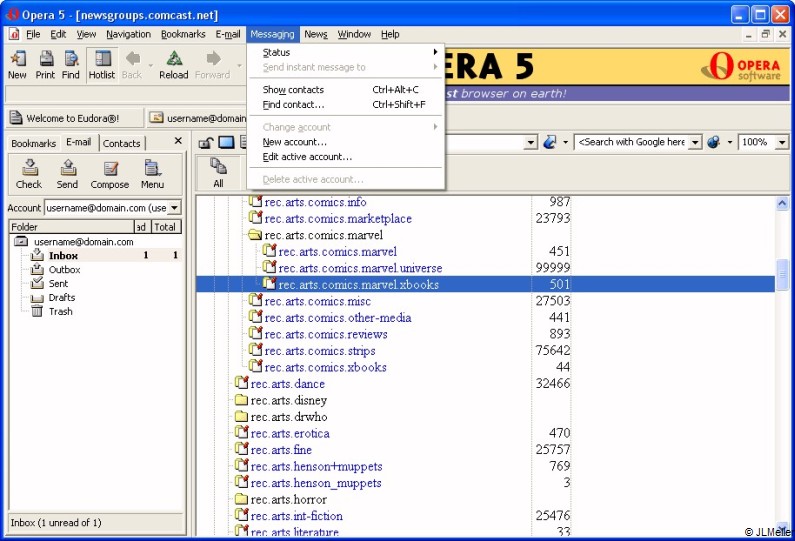Restore the inner document window
This screenshot has width=795, height=541.
pyautogui.click(x=766, y=34)
